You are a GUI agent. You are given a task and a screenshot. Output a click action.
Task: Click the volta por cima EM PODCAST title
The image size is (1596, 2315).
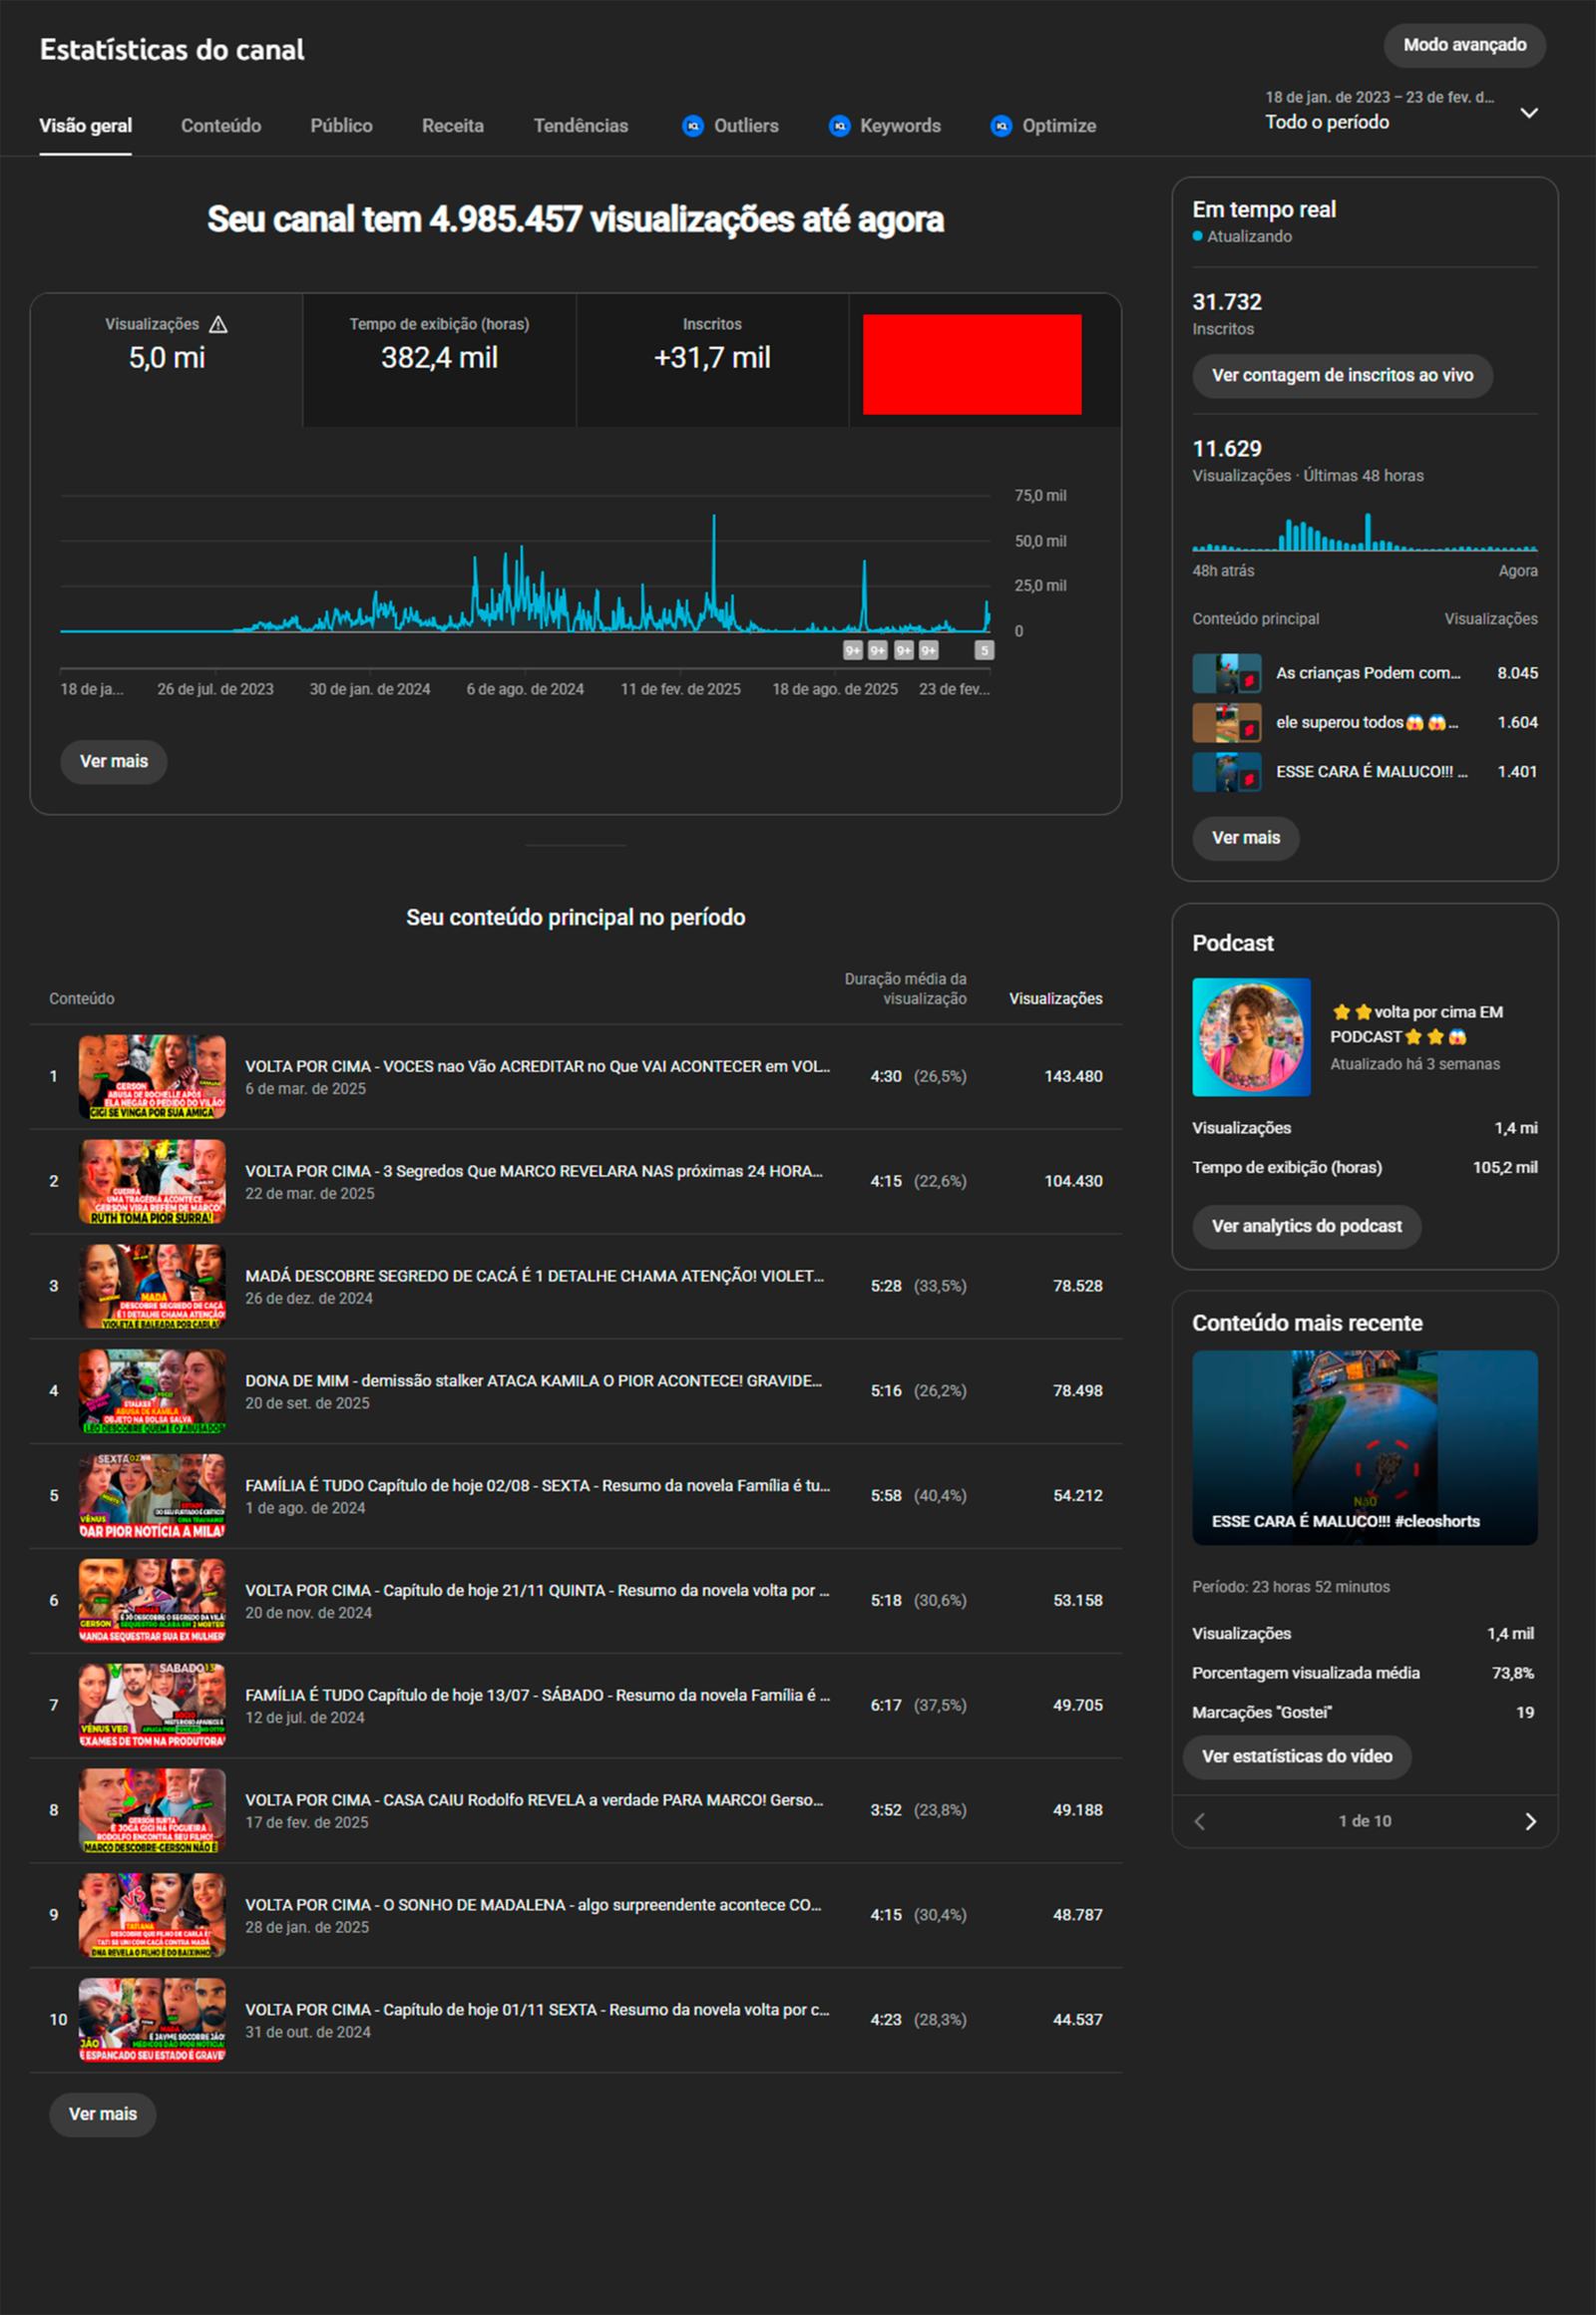1416,1024
